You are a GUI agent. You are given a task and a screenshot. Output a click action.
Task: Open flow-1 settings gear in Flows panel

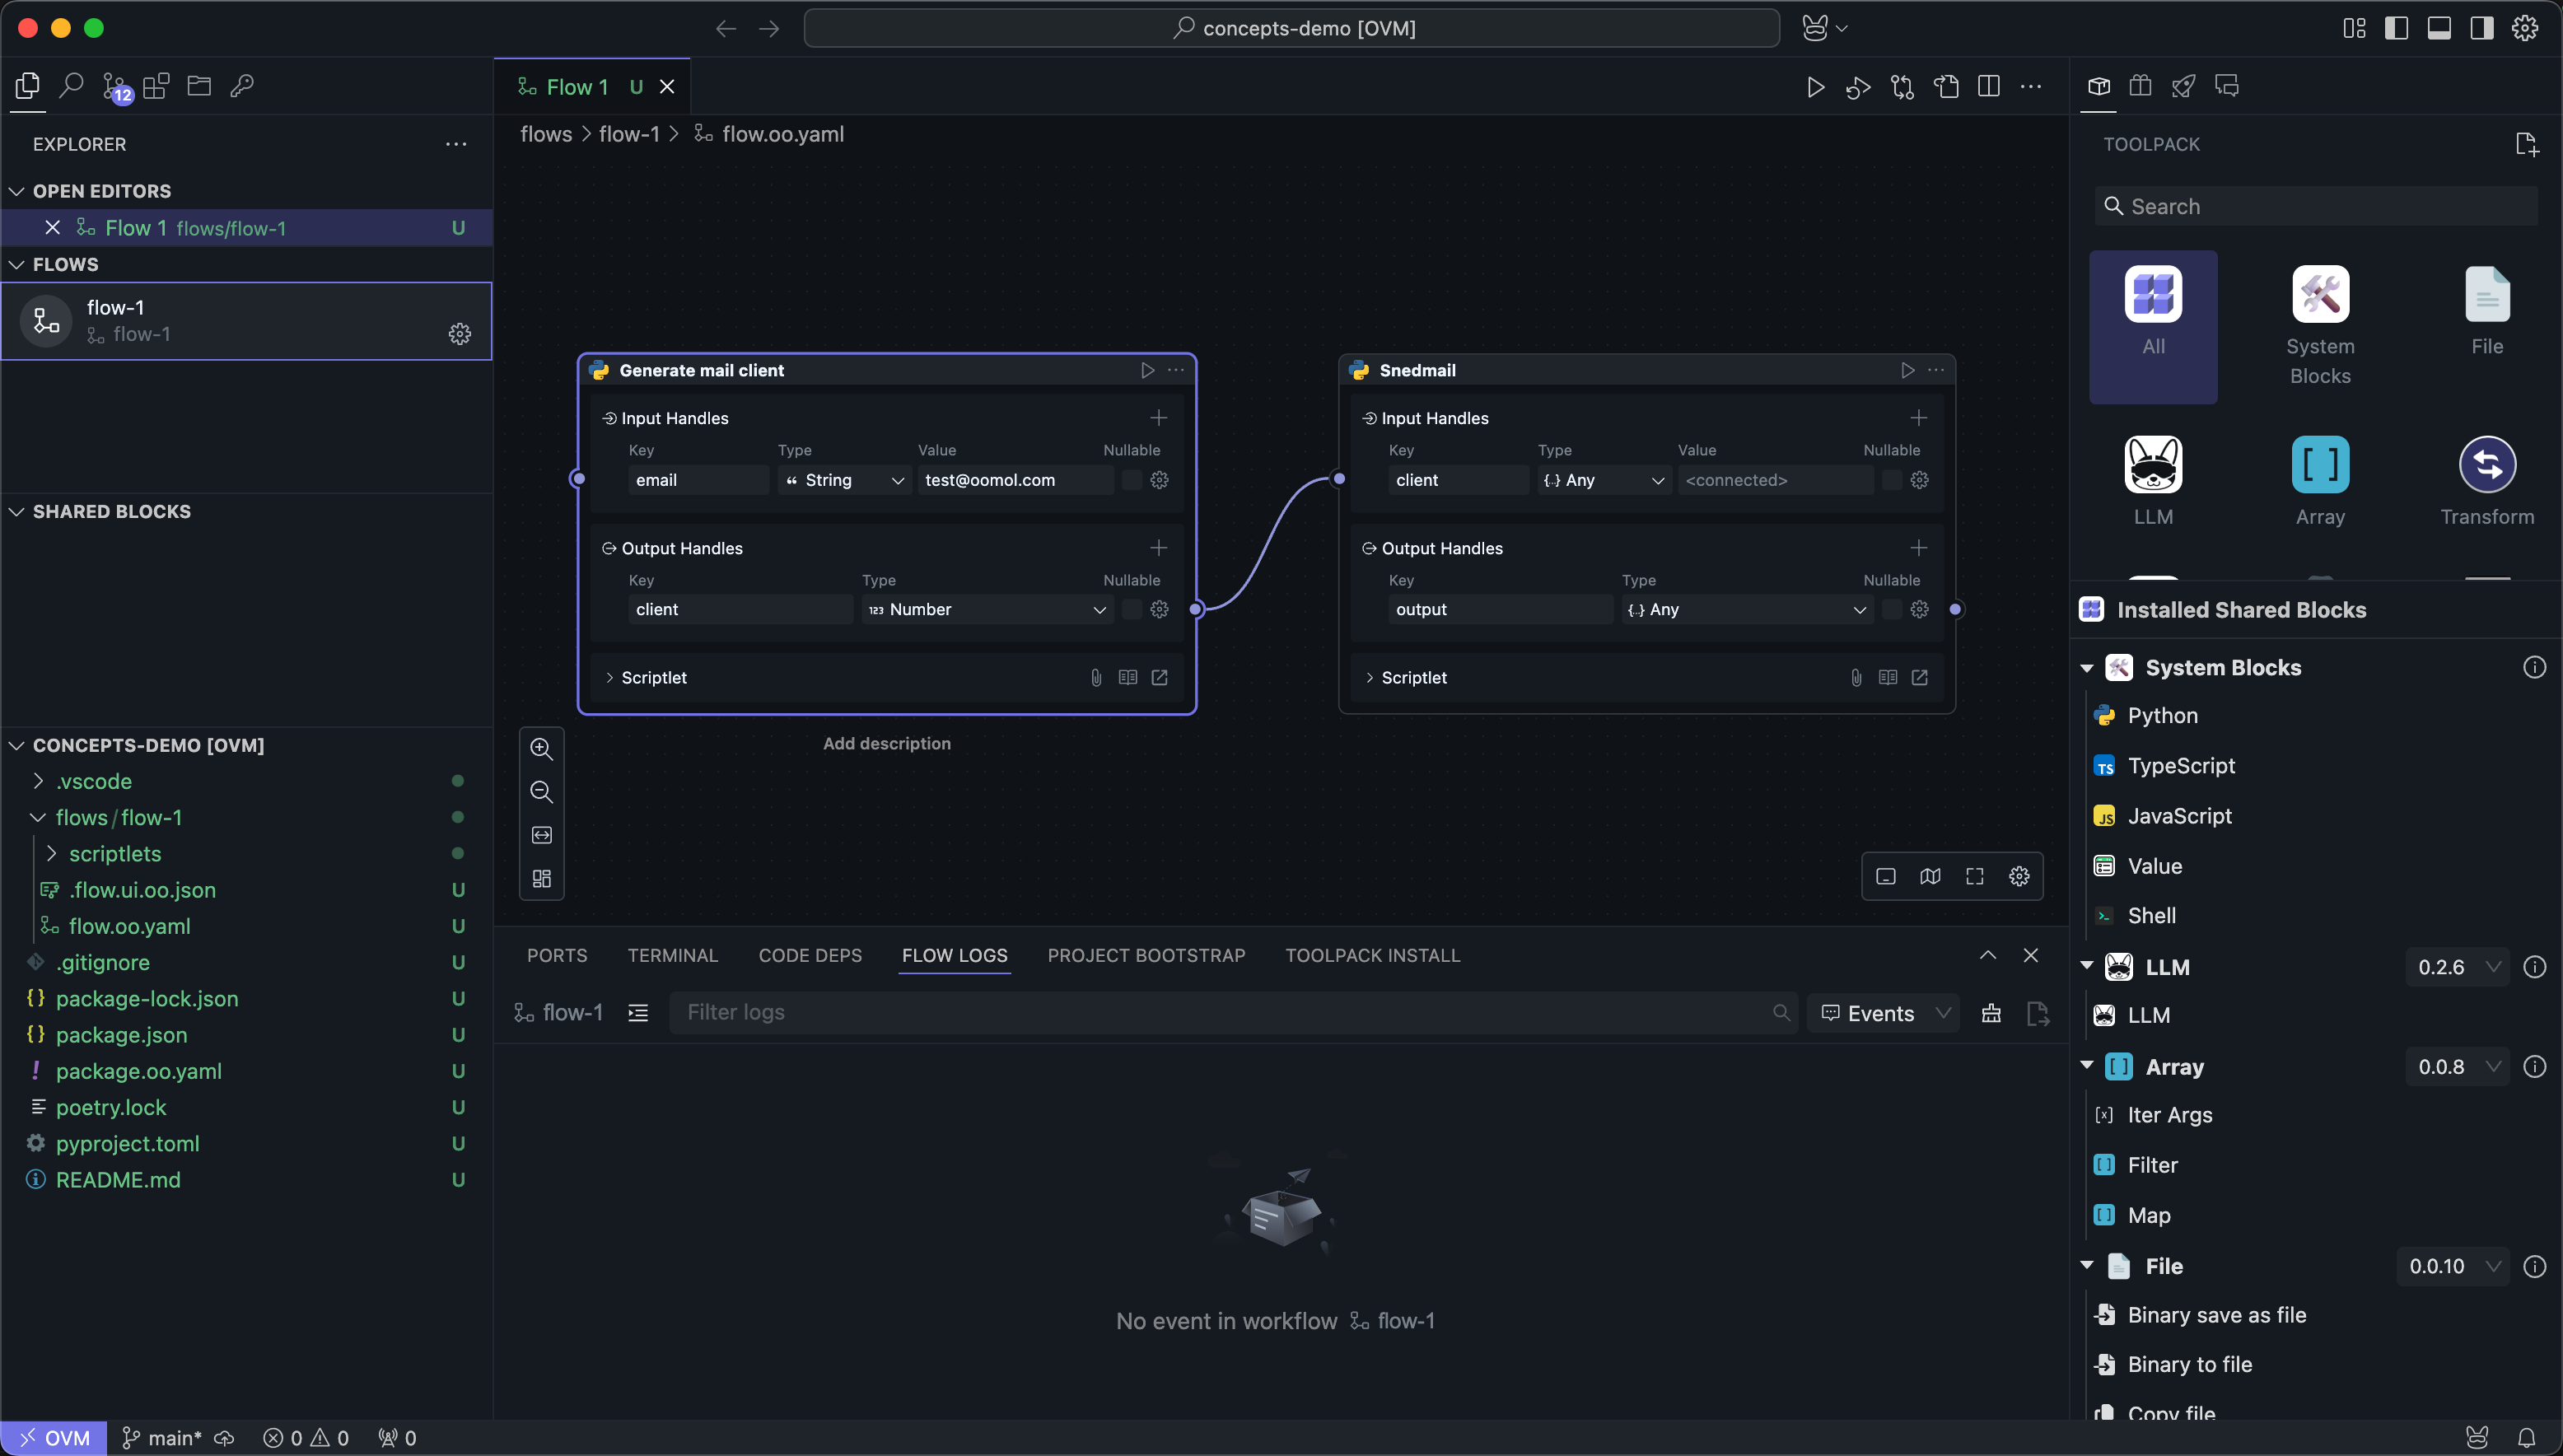coord(459,334)
